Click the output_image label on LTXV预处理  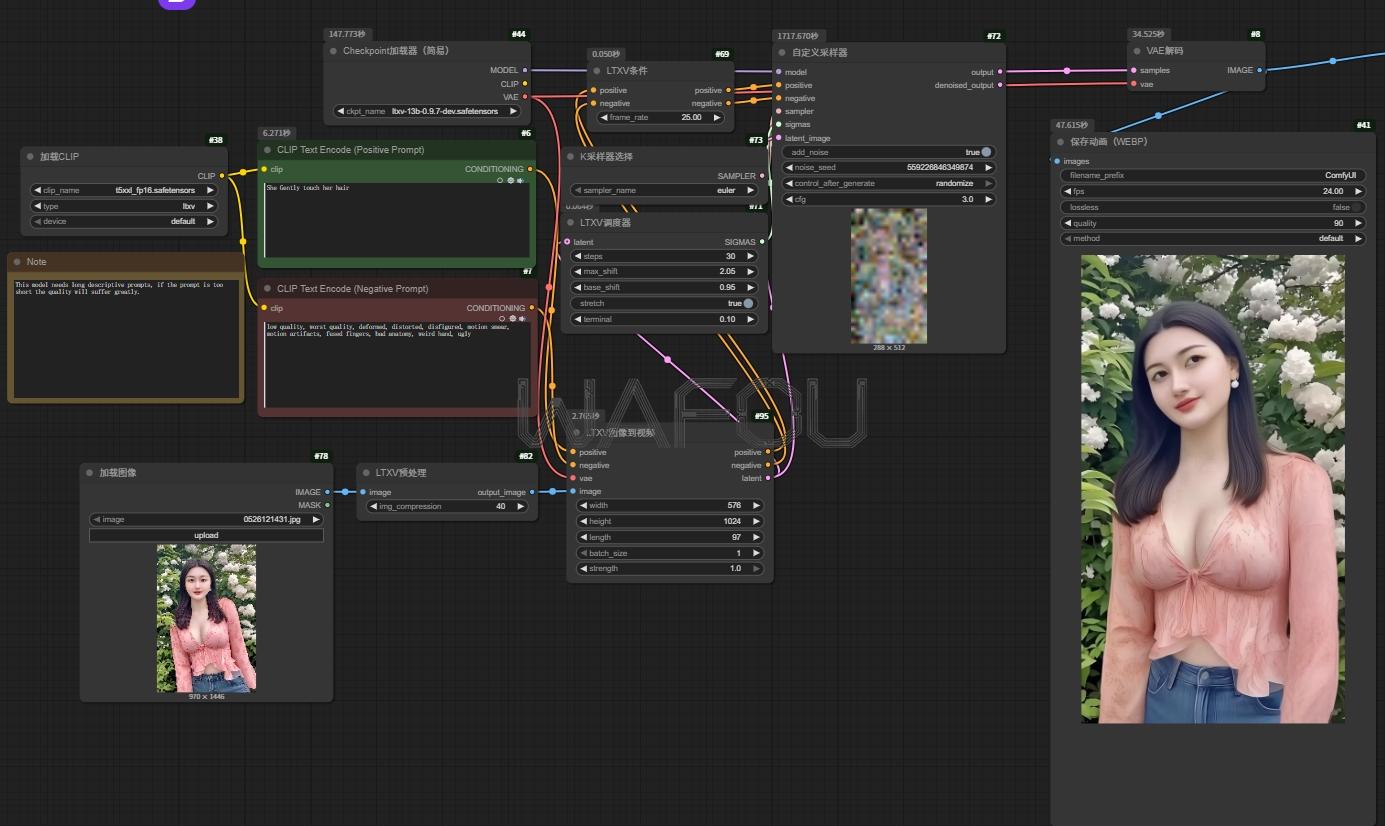[x=502, y=492]
